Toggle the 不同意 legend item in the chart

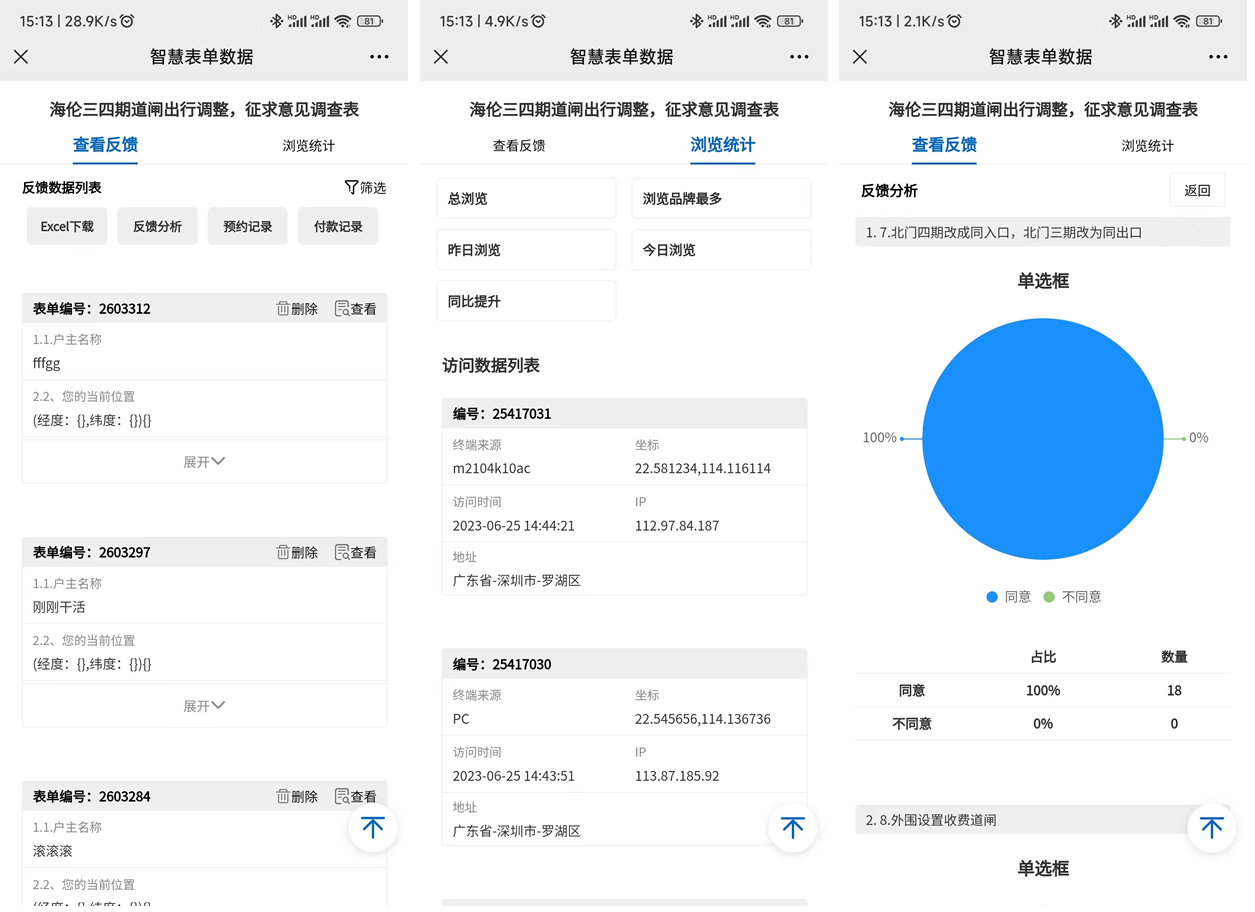click(x=1072, y=597)
